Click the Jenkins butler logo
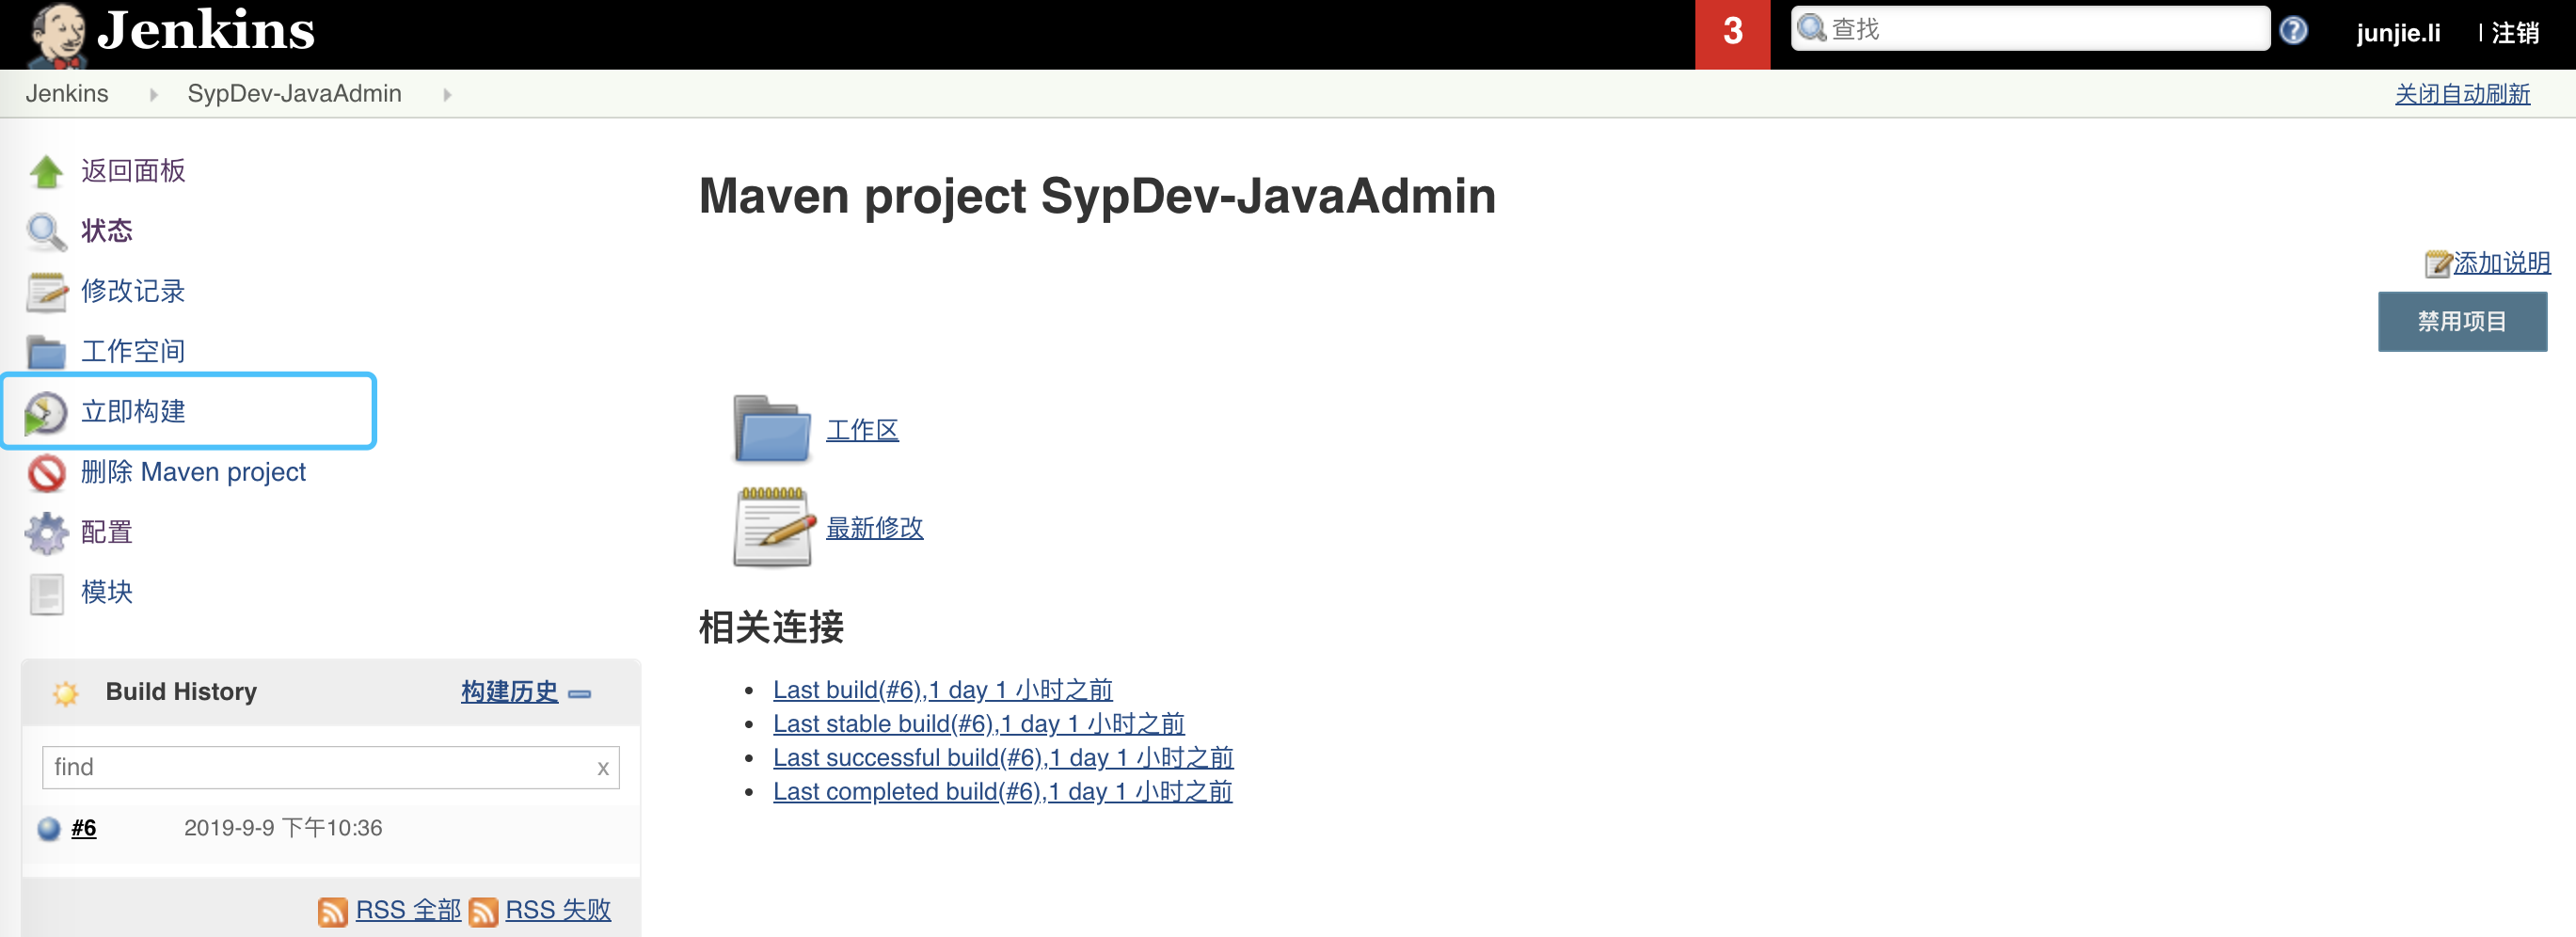The width and height of the screenshot is (2576, 937). [57, 35]
